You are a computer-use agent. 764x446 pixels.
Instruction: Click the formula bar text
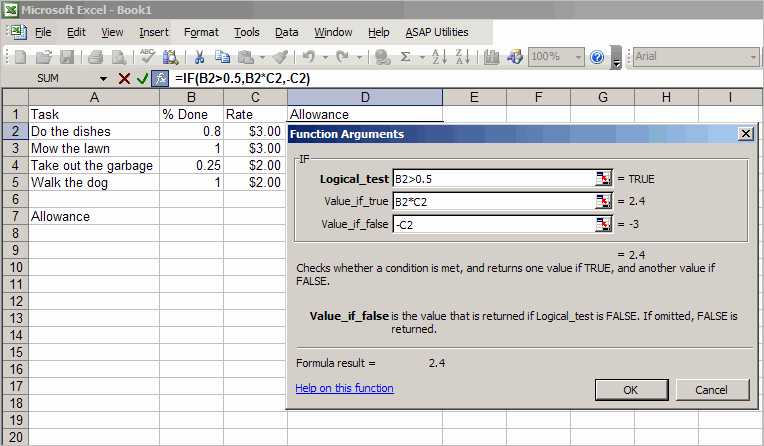click(x=243, y=78)
